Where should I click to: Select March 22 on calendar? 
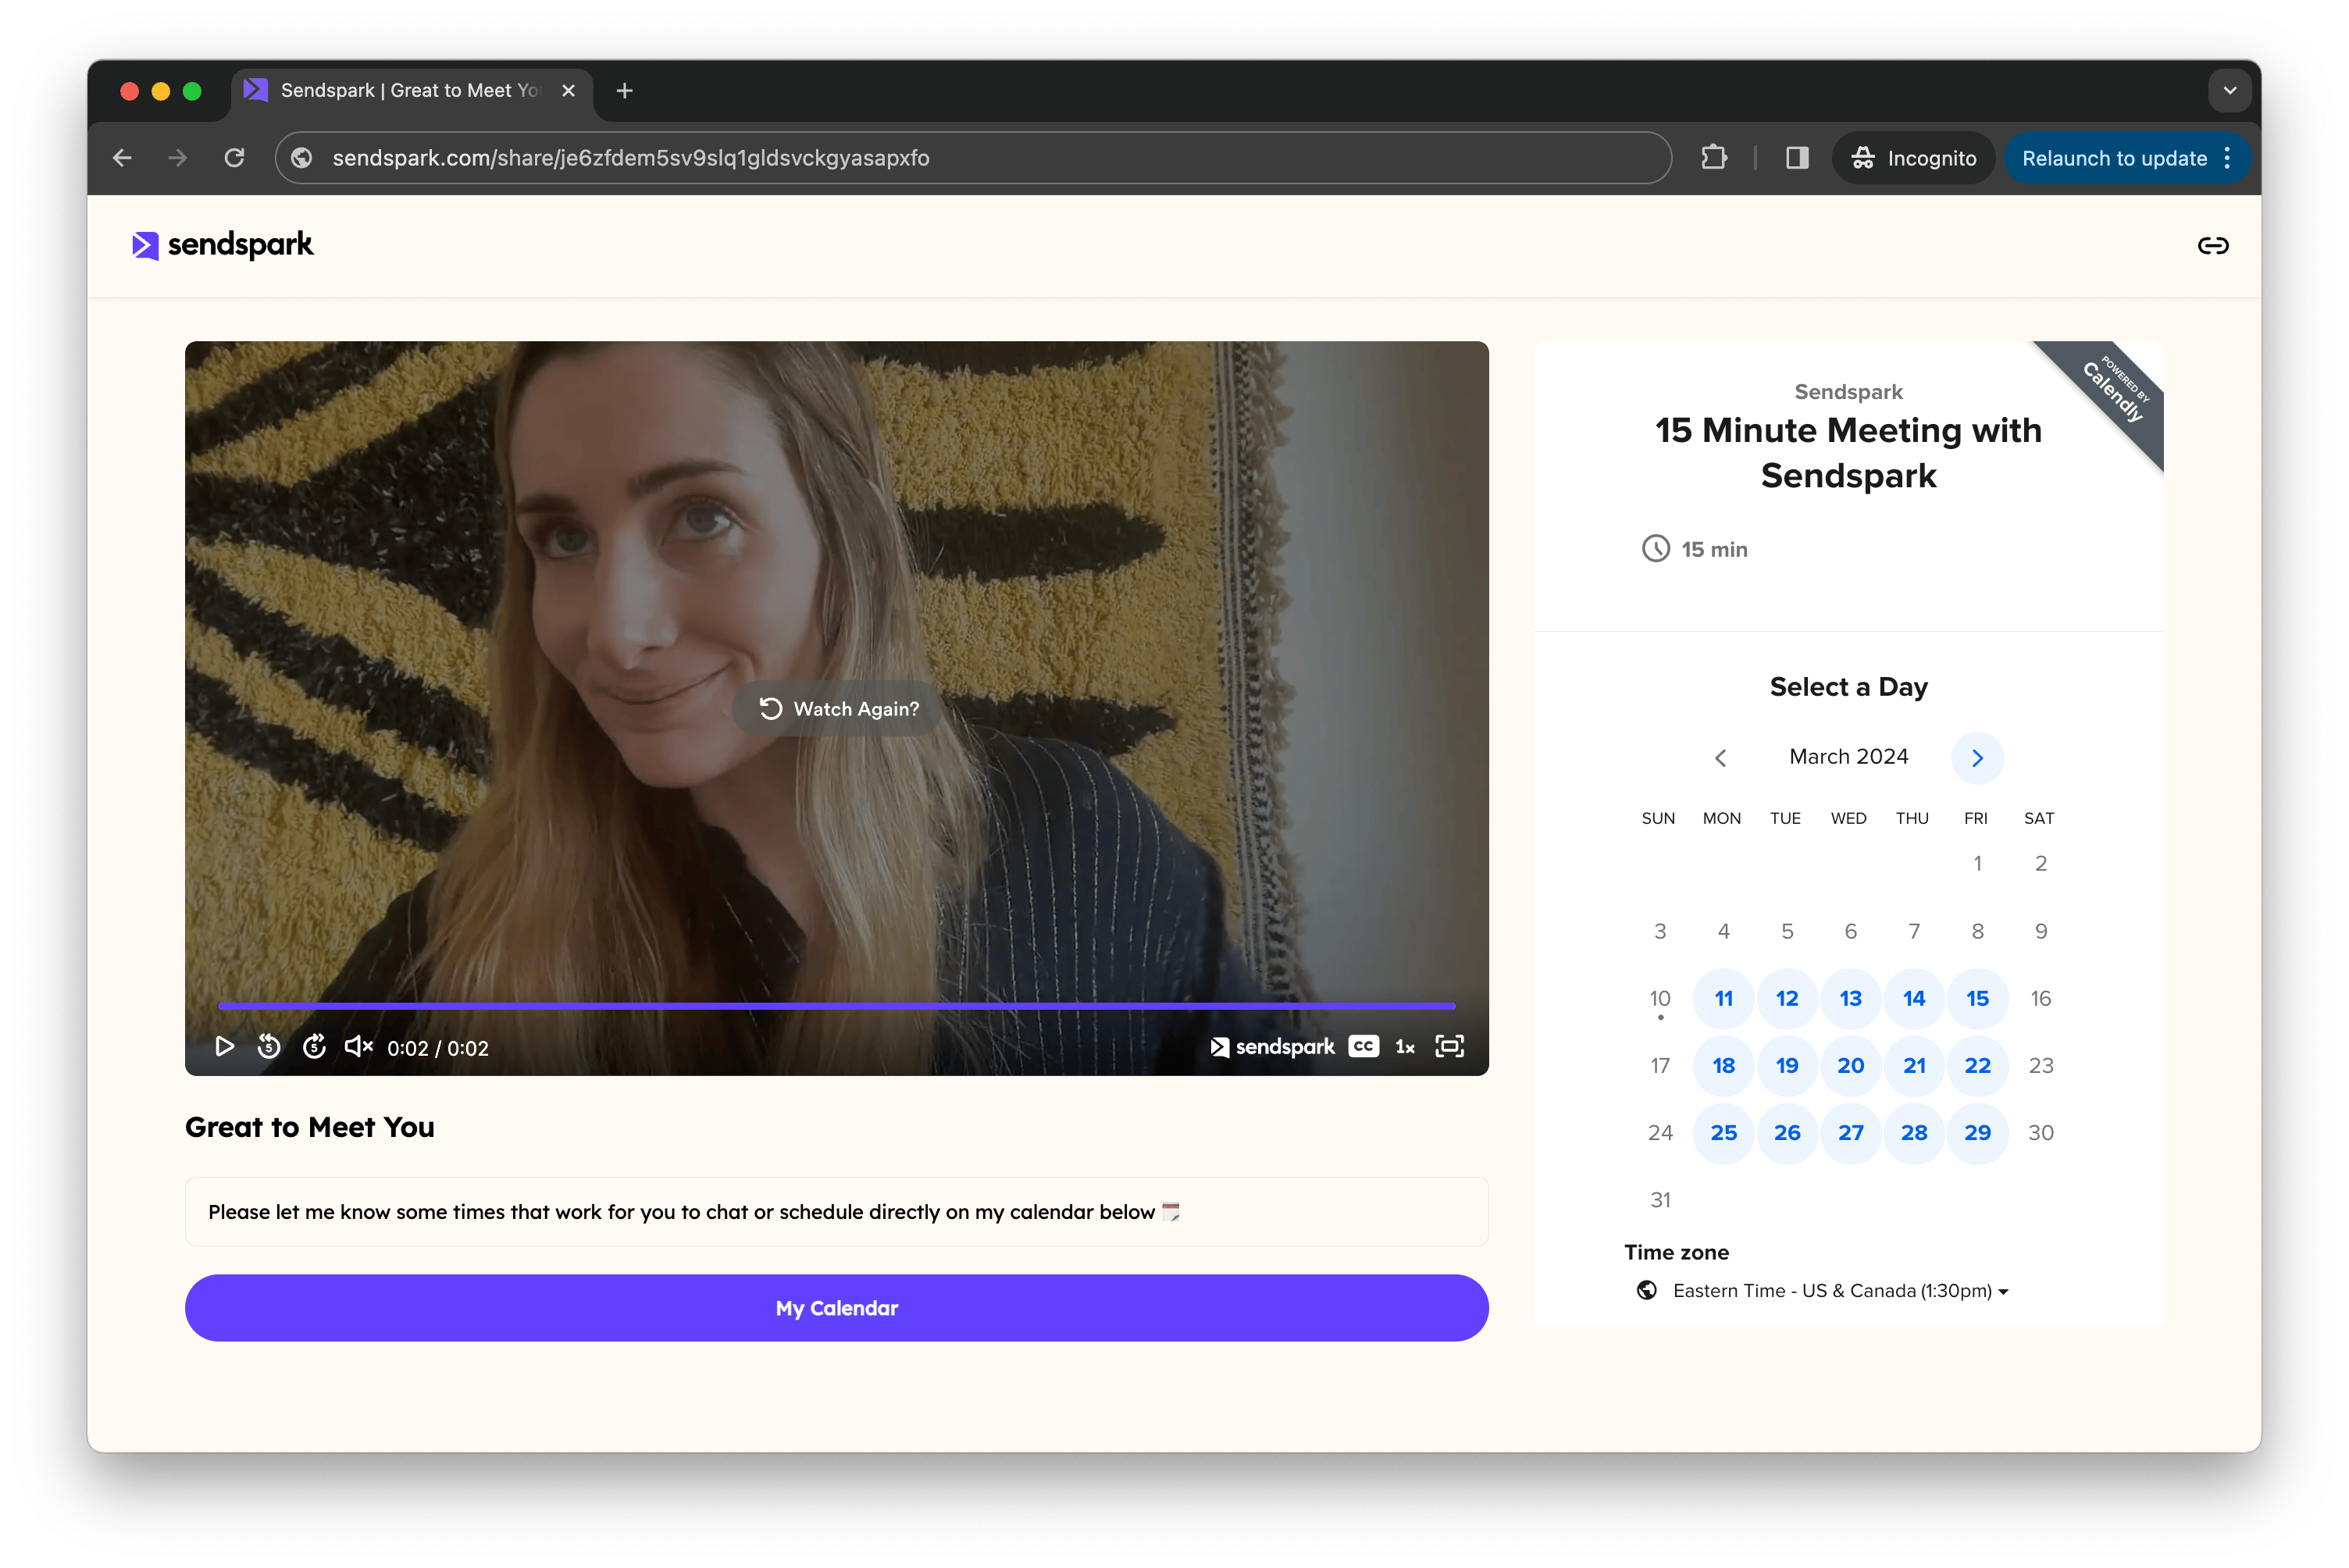[1977, 1066]
